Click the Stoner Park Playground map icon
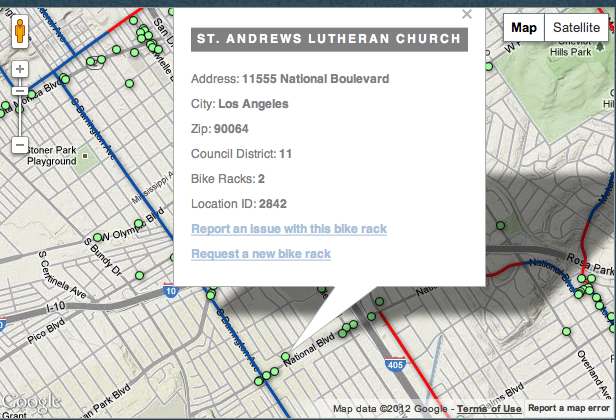Viewport: 616px width, 420px height. (85, 156)
